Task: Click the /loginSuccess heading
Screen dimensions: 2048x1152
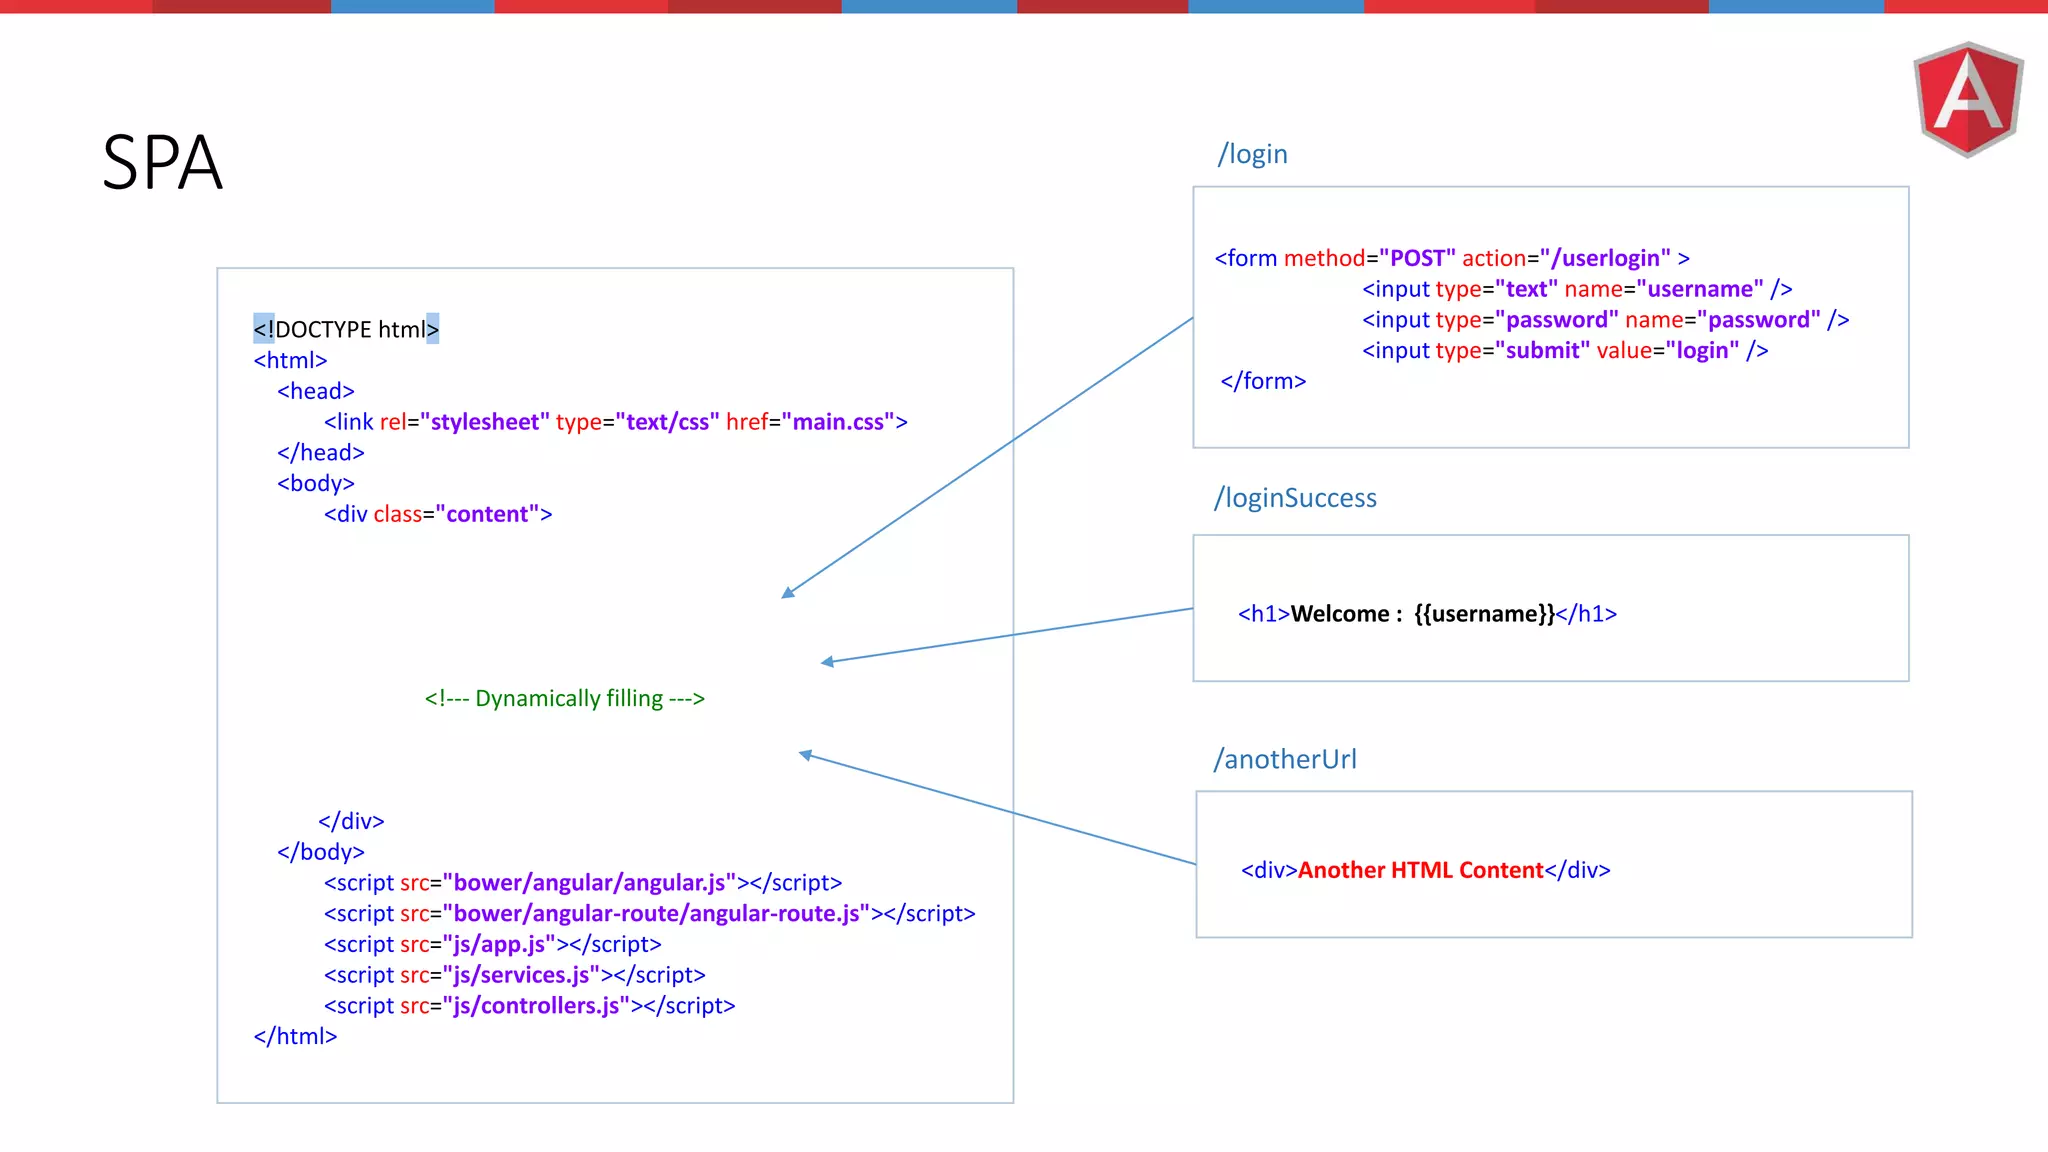Action: (x=1295, y=498)
